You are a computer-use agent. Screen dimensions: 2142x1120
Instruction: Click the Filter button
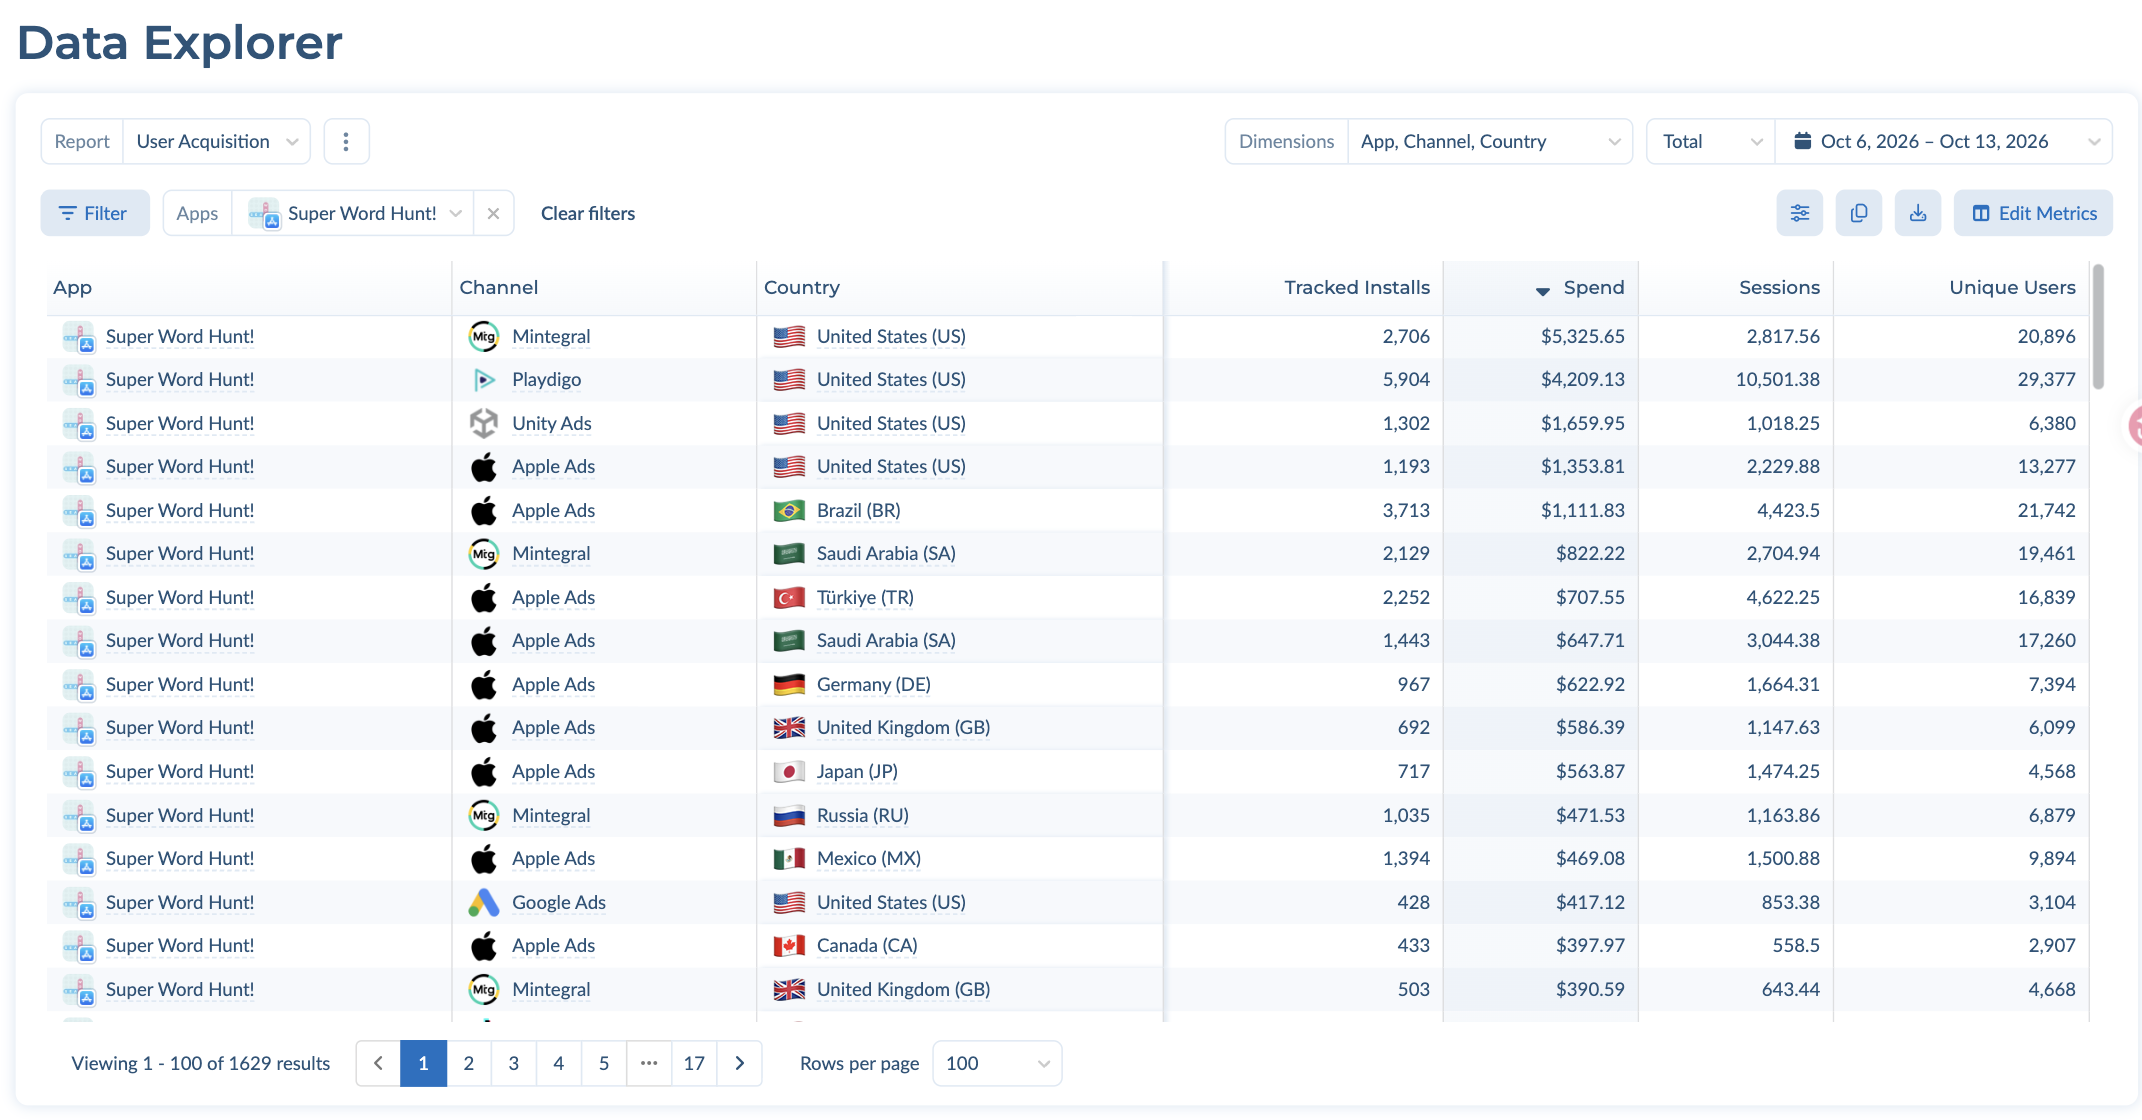(95, 213)
